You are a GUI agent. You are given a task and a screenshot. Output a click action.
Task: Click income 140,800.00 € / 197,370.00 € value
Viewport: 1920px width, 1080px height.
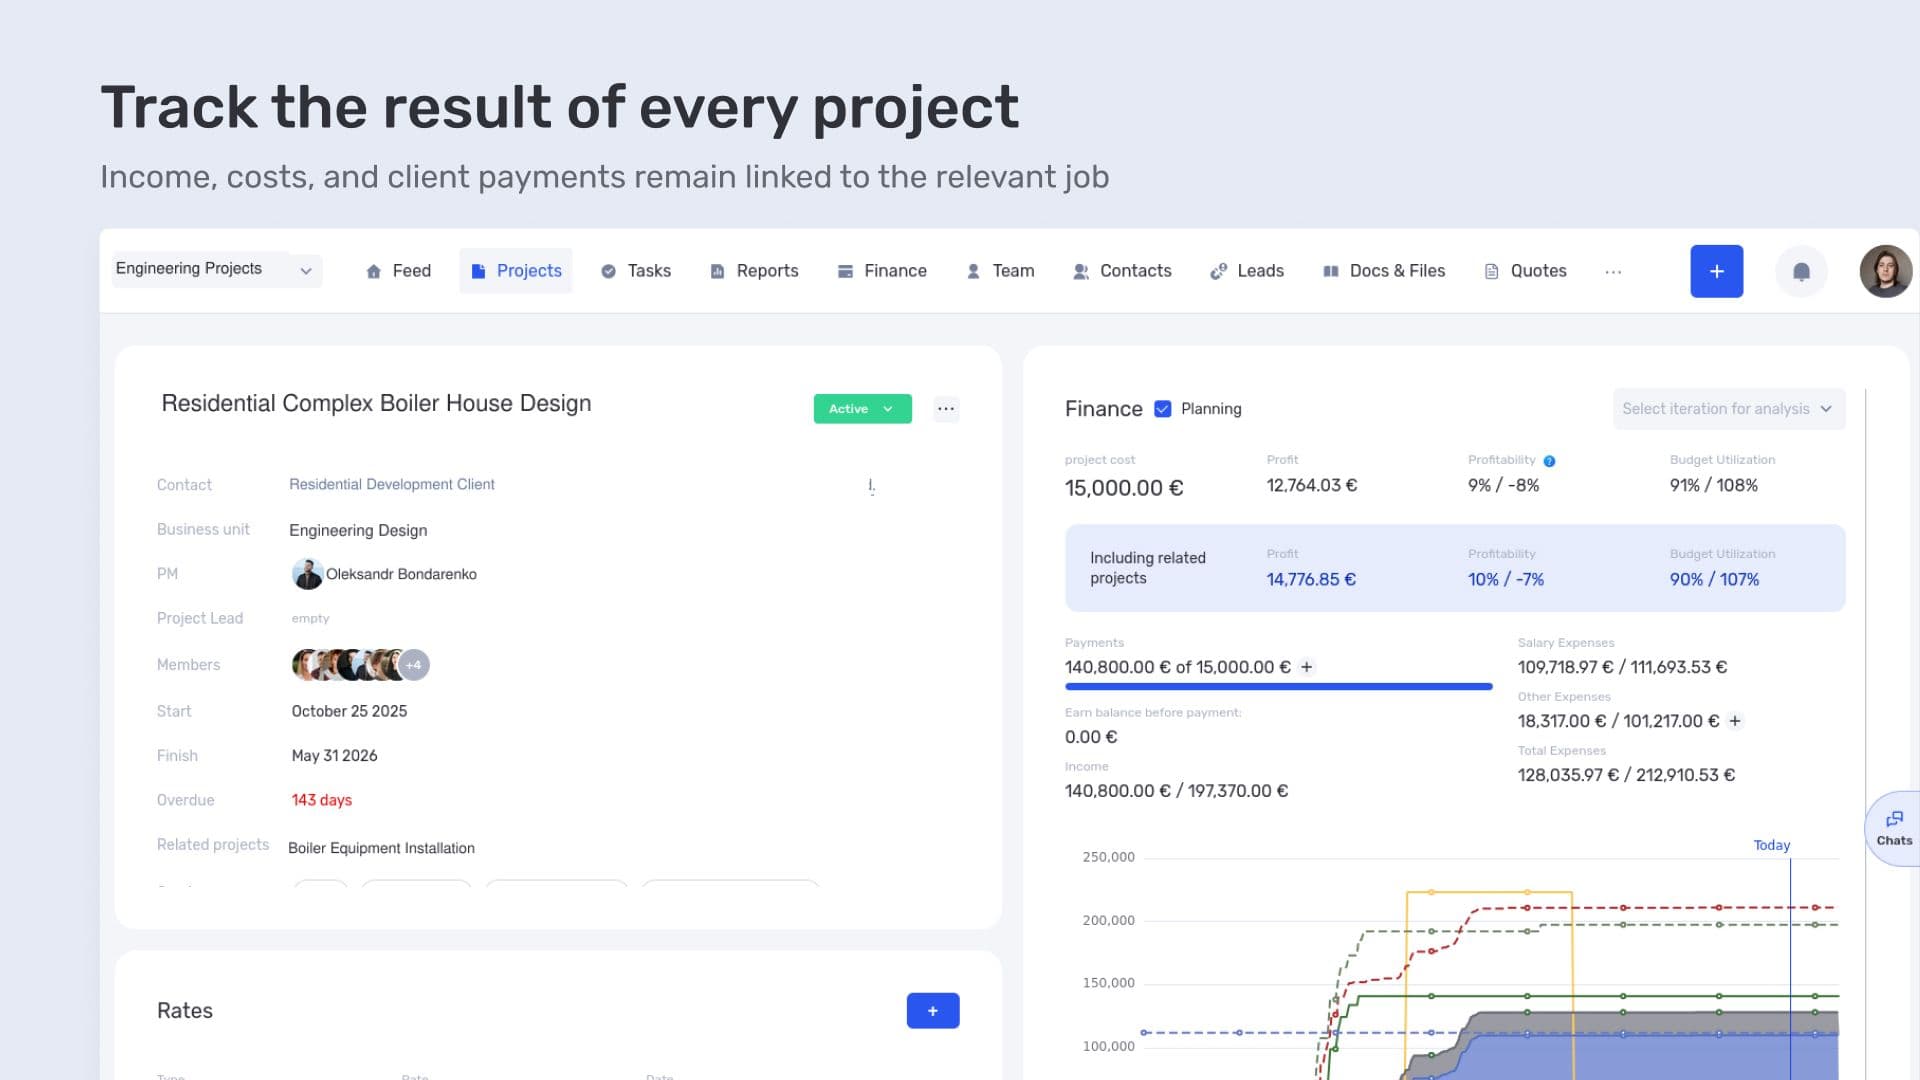1176,791
